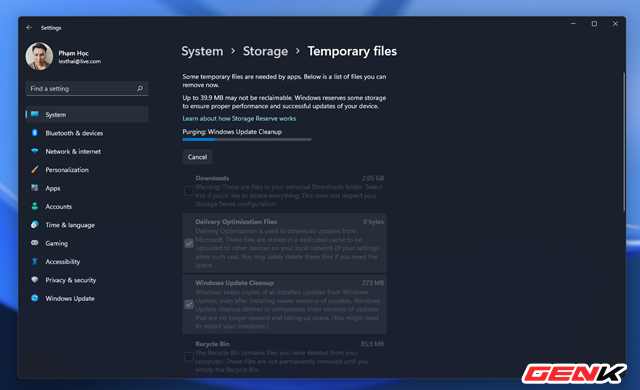Click the Personalization paintbrush icon

tap(35, 169)
